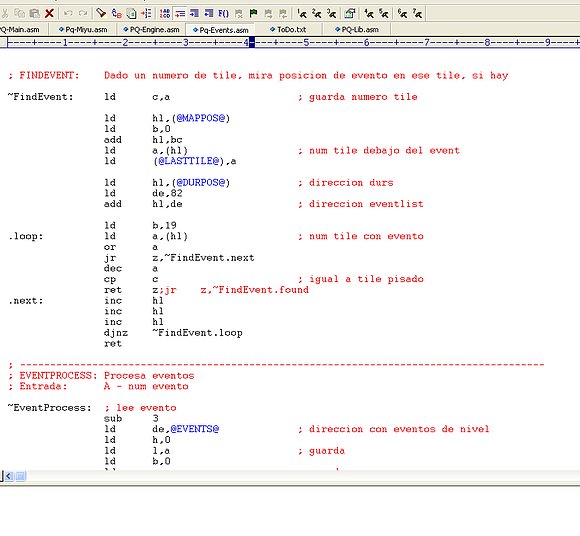Open the F() function list
Image resolution: width=580 pixels, height=536 pixels.
223,14
